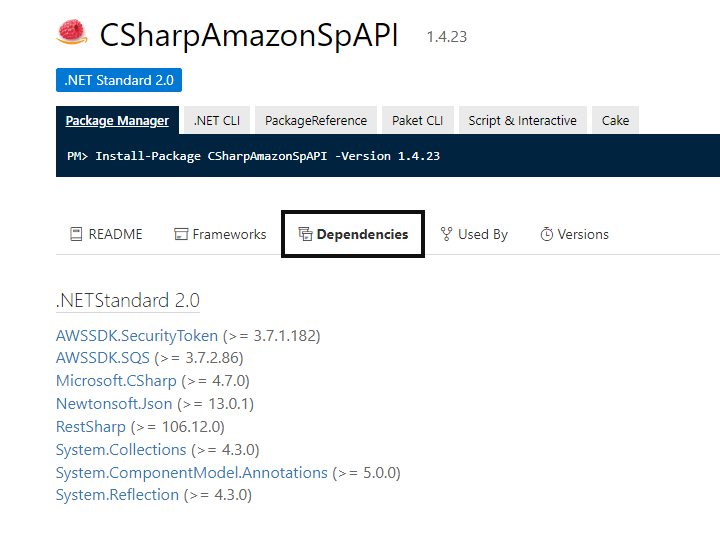Click the CSharpAmazonSpAPI package logo icon
The width and height of the screenshot is (720, 542).
72,34
